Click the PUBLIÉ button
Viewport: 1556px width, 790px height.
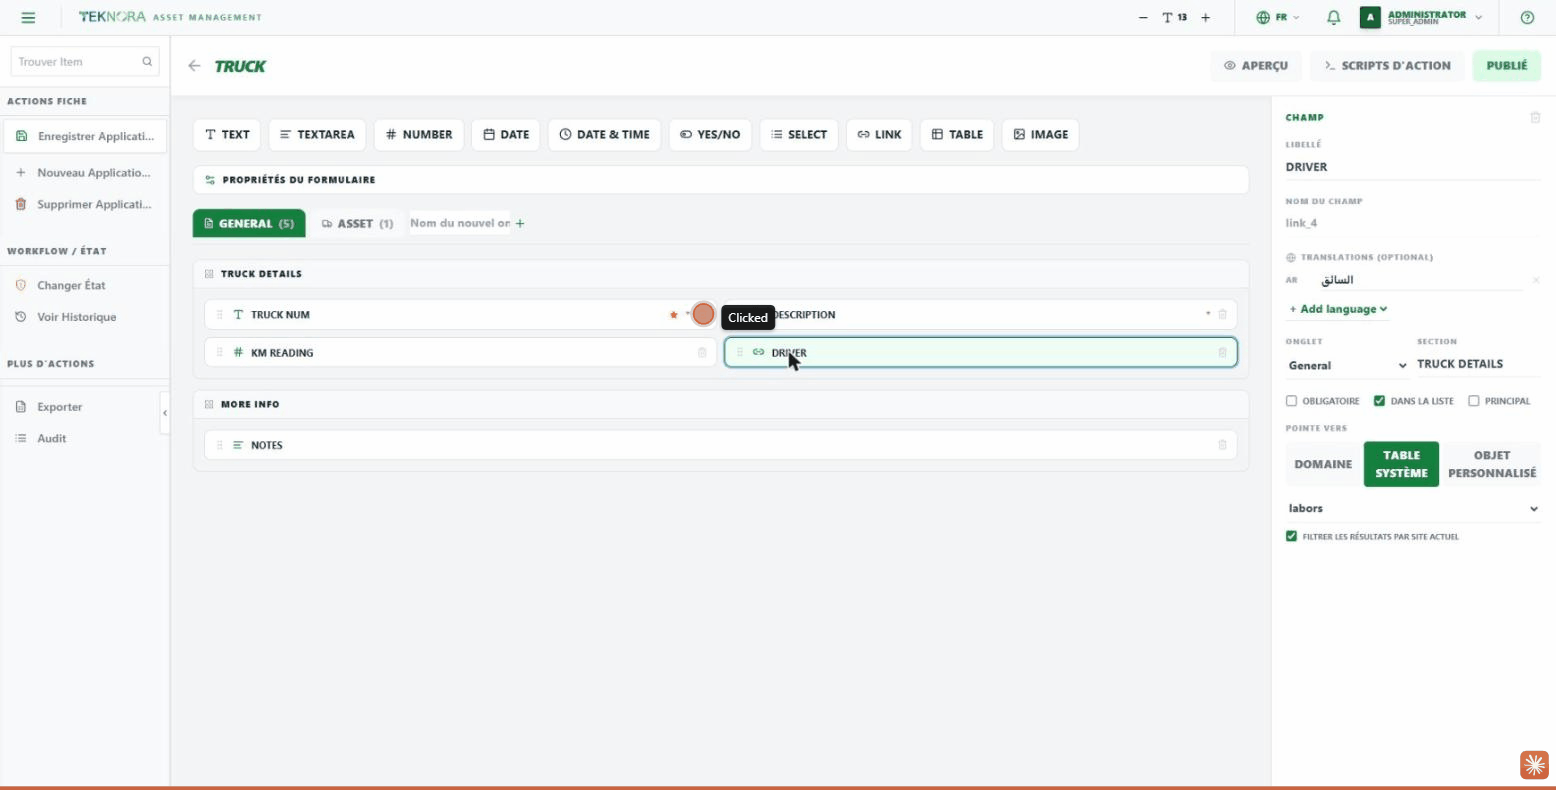(1506, 66)
